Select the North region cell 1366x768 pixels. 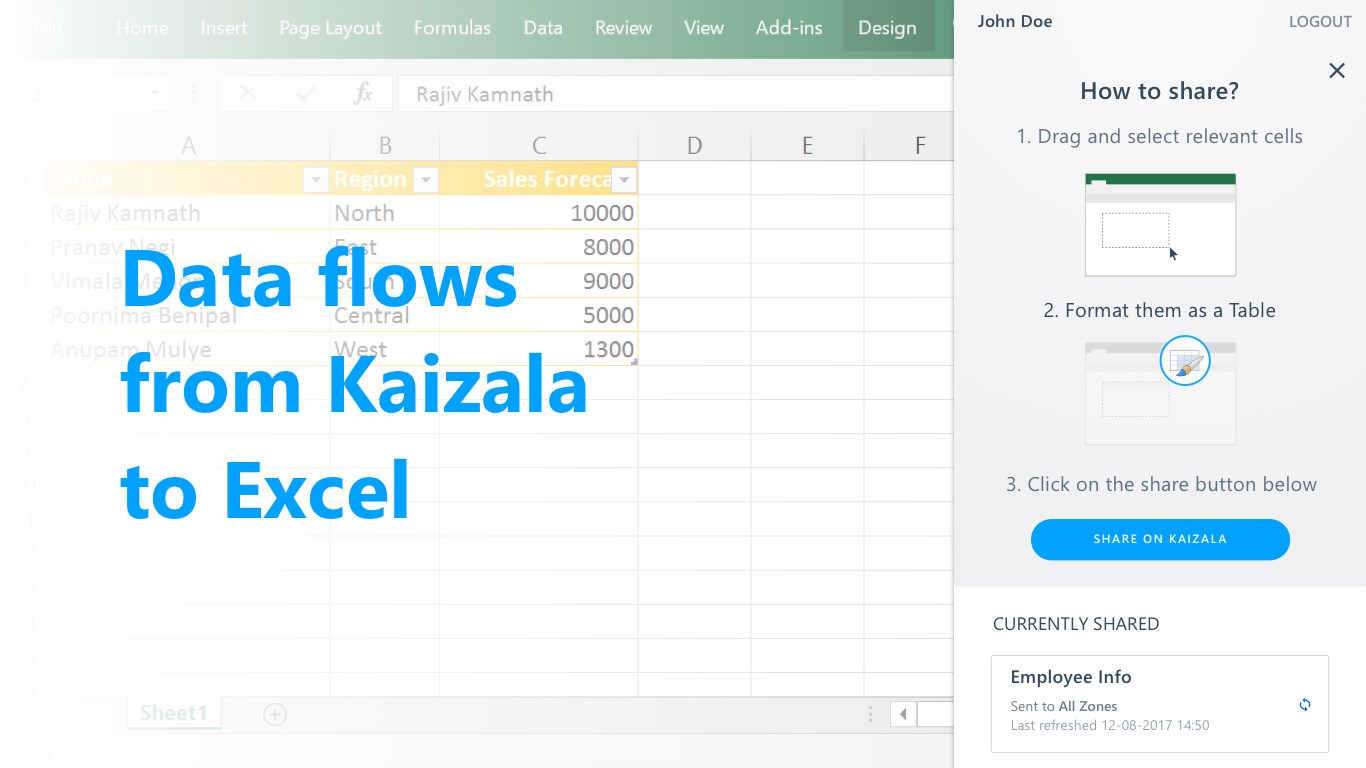385,213
